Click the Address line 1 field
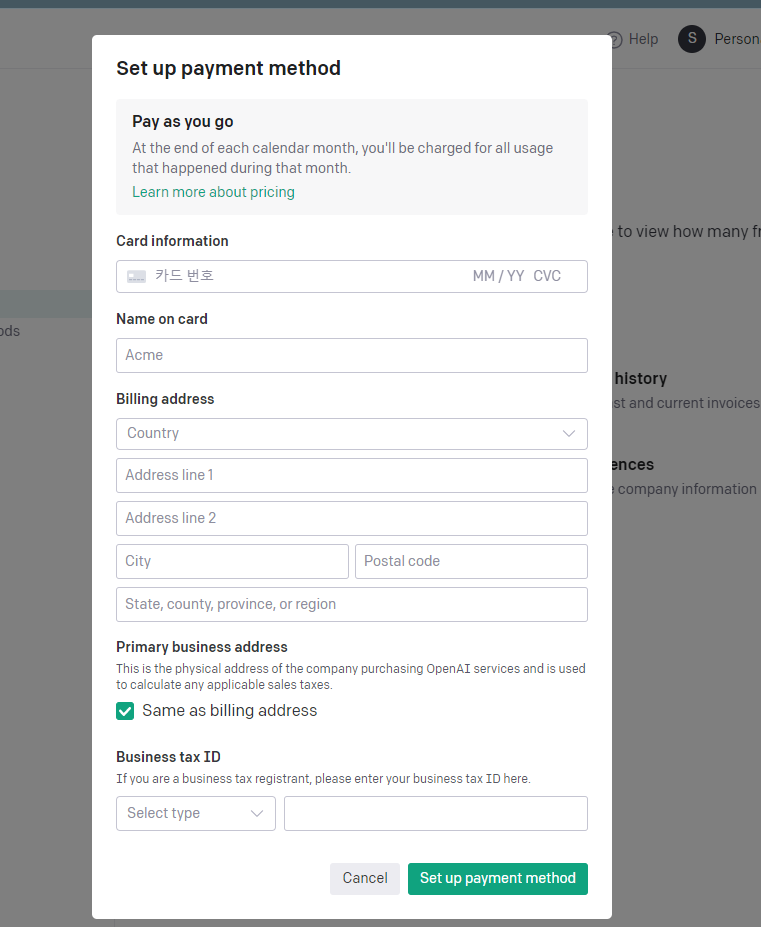The image size is (761, 927). pos(352,475)
